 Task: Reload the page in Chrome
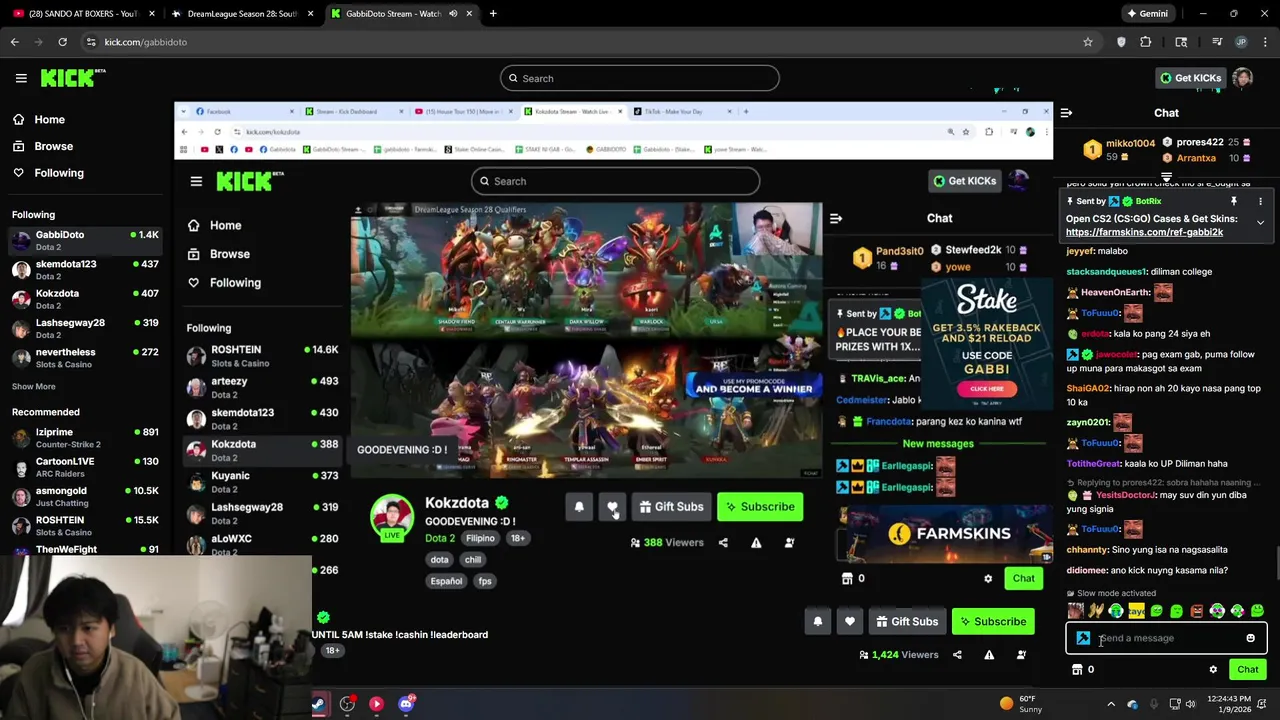(62, 42)
